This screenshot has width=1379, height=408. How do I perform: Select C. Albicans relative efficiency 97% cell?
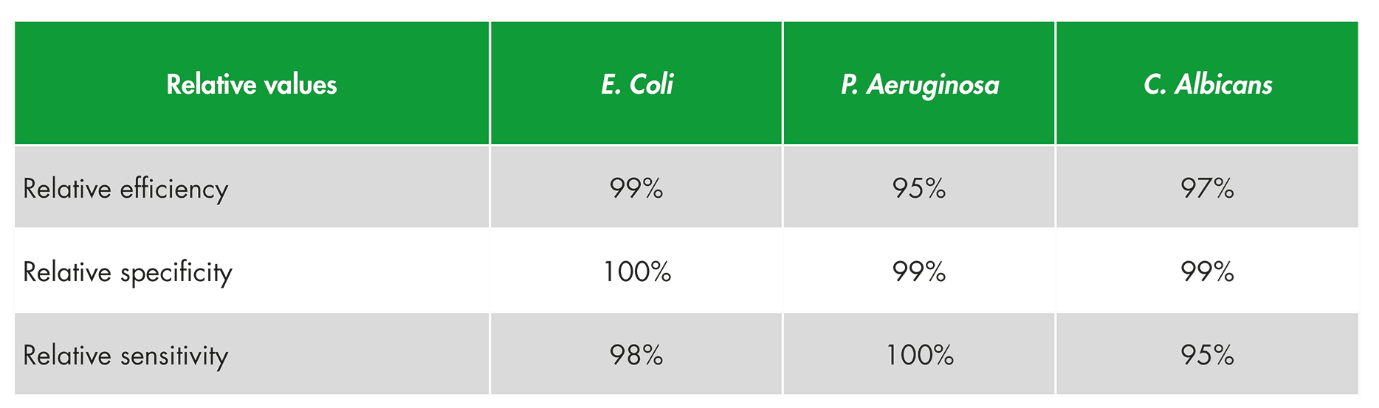(x=1207, y=189)
